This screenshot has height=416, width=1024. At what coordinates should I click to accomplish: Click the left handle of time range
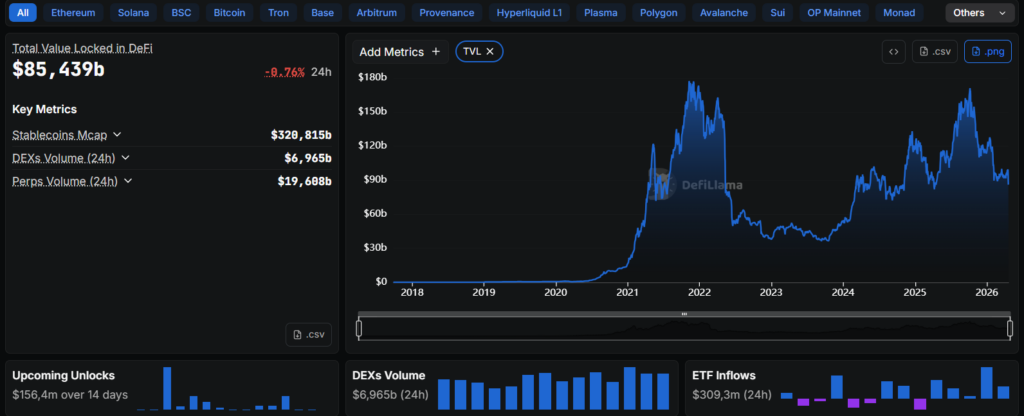359,327
